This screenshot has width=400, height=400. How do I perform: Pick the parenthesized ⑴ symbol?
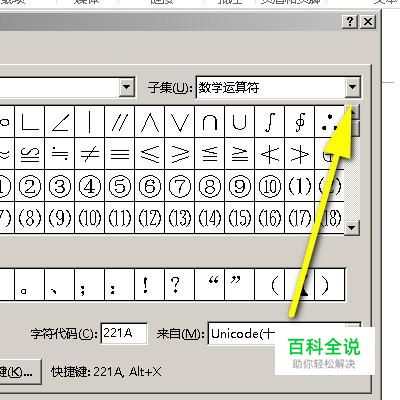pyautogui.click(x=300, y=186)
